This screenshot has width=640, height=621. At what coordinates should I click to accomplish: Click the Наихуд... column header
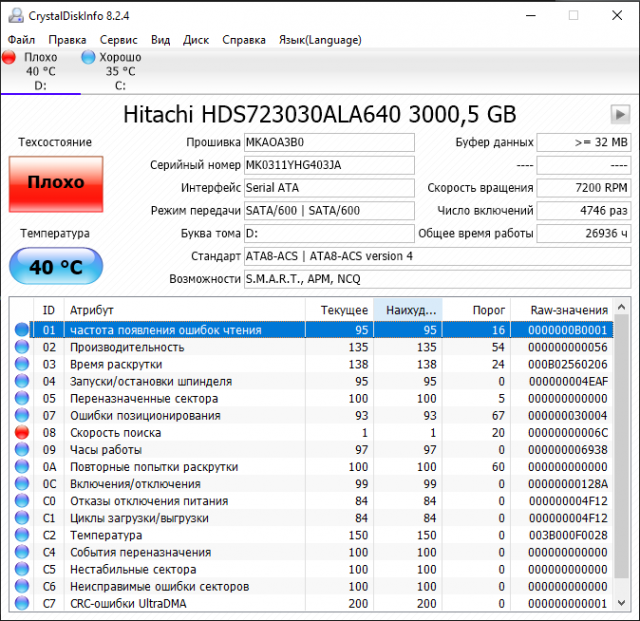(408, 310)
